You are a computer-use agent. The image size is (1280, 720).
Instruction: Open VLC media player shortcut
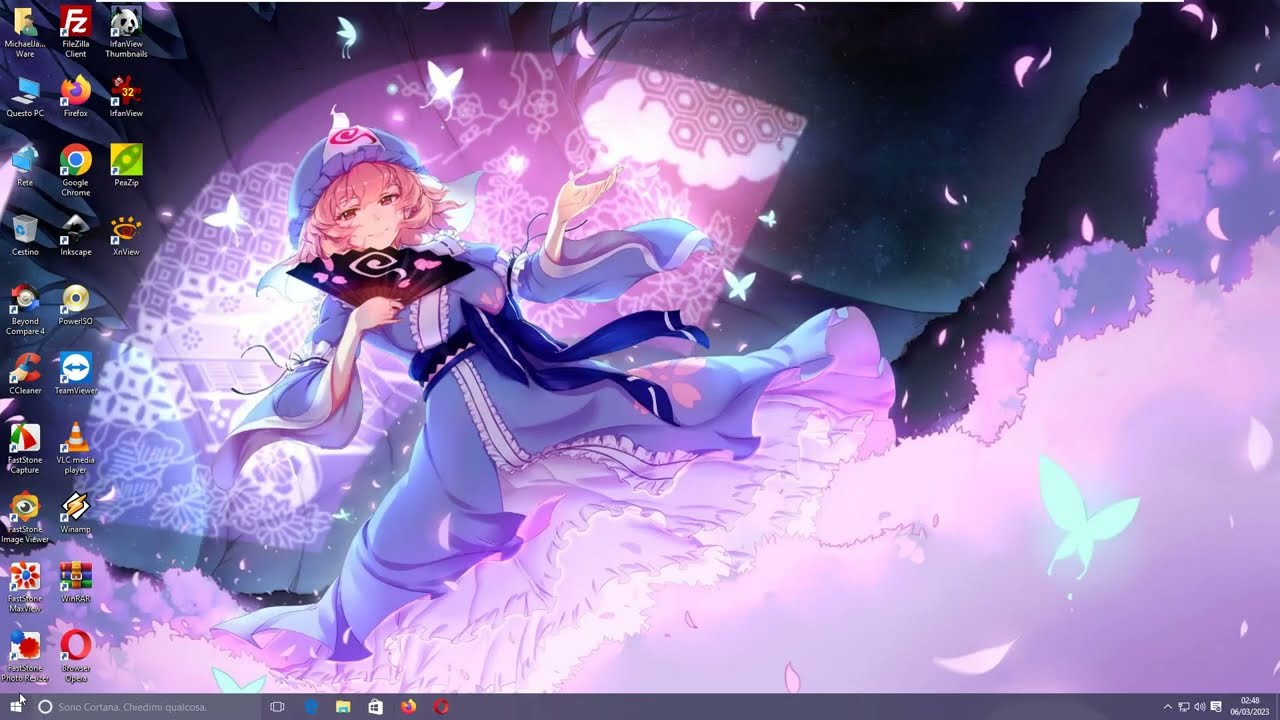(75, 448)
